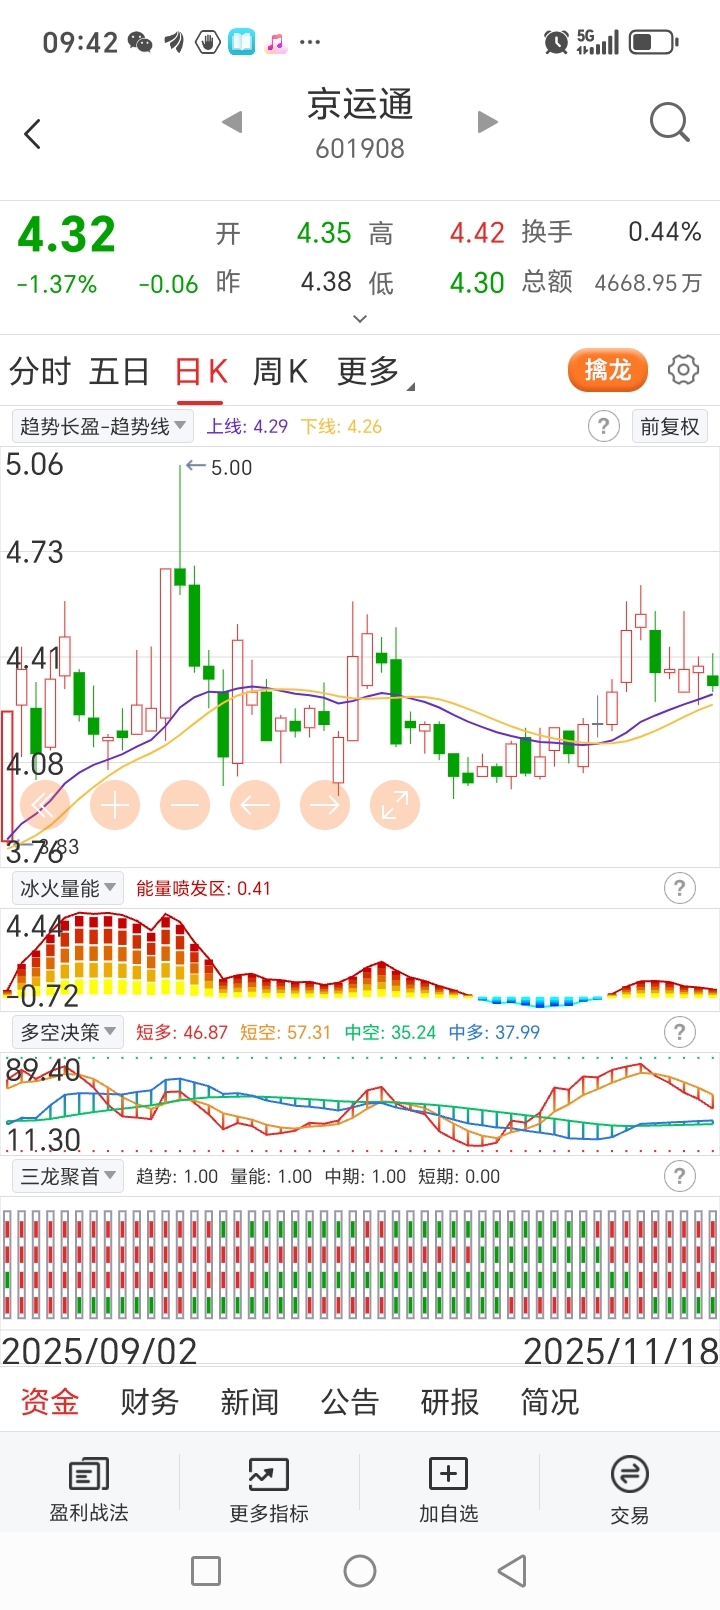The height and width of the screenshot is (1610, 720).
Task: Open chart settings gear icon
Action: 683,370
